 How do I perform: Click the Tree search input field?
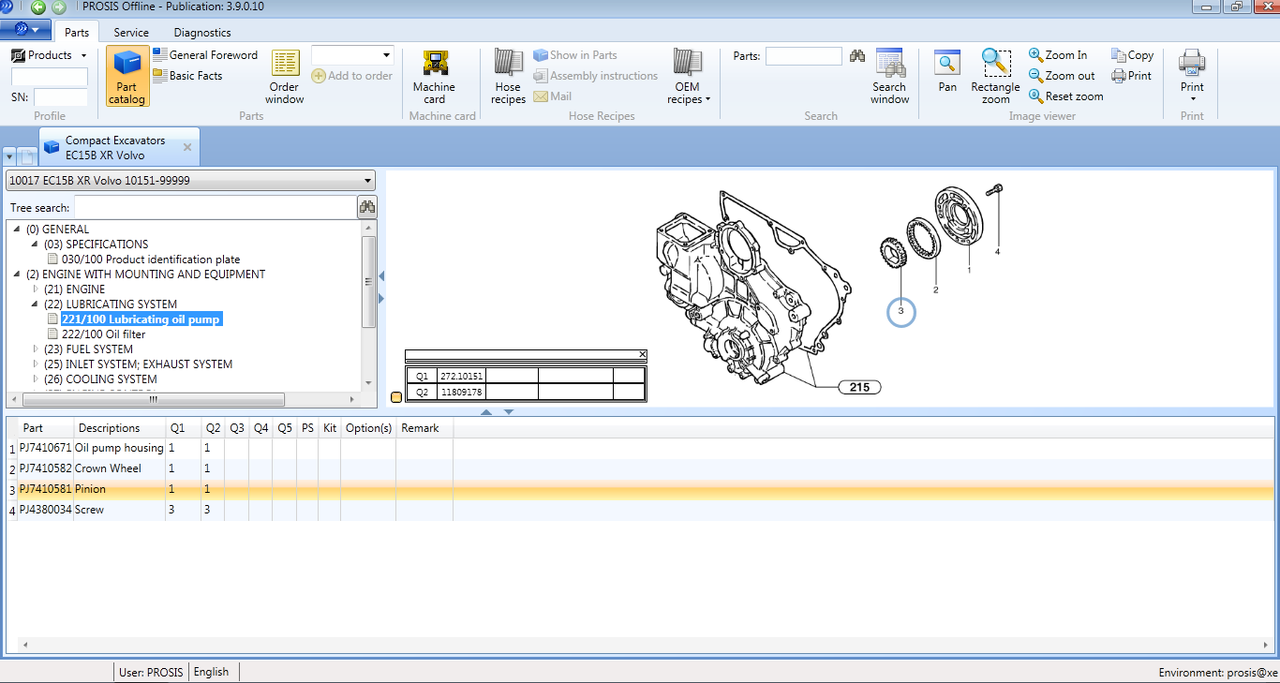[x=215, y=207]
